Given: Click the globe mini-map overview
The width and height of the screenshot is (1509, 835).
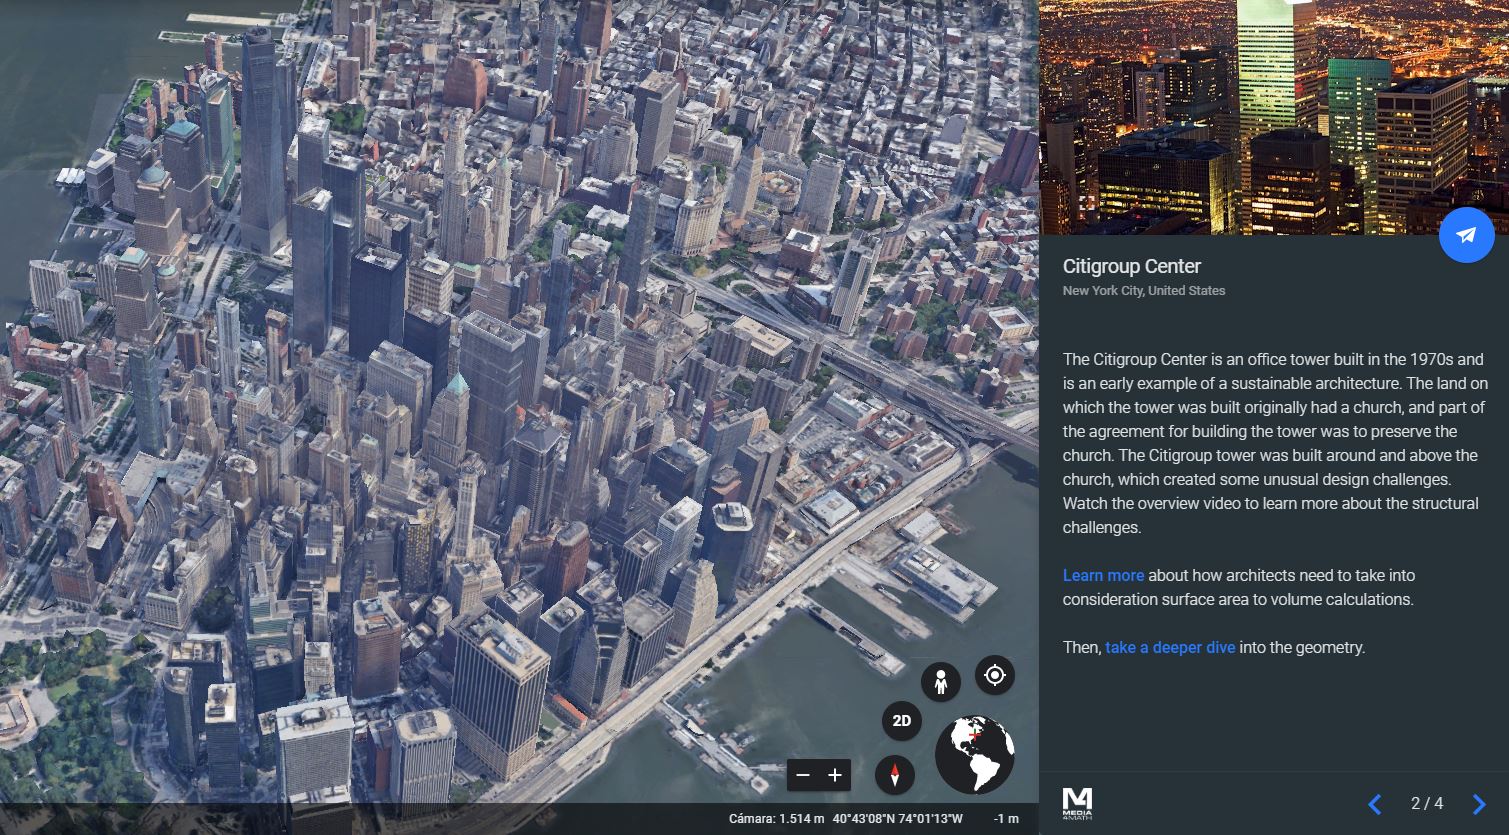Looking at the screenshot, I should click(974, 754).
